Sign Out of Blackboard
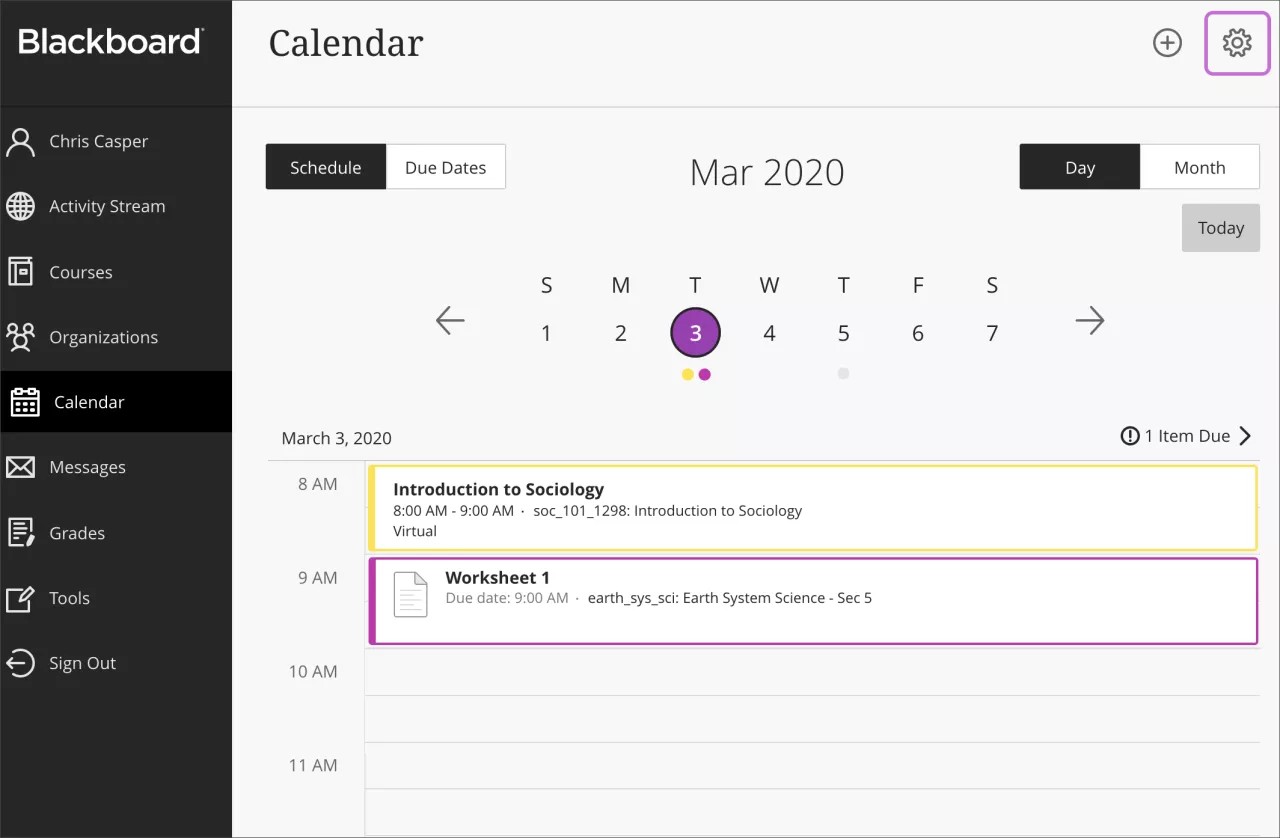1280x838 pixels. coord(82,663)
